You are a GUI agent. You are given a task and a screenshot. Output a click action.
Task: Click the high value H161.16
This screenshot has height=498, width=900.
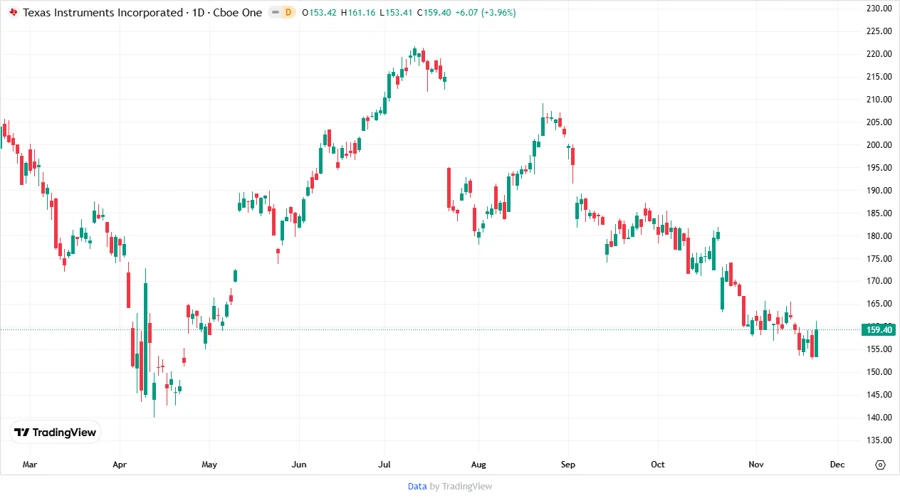pyautogui.click(x=358, y=12)
